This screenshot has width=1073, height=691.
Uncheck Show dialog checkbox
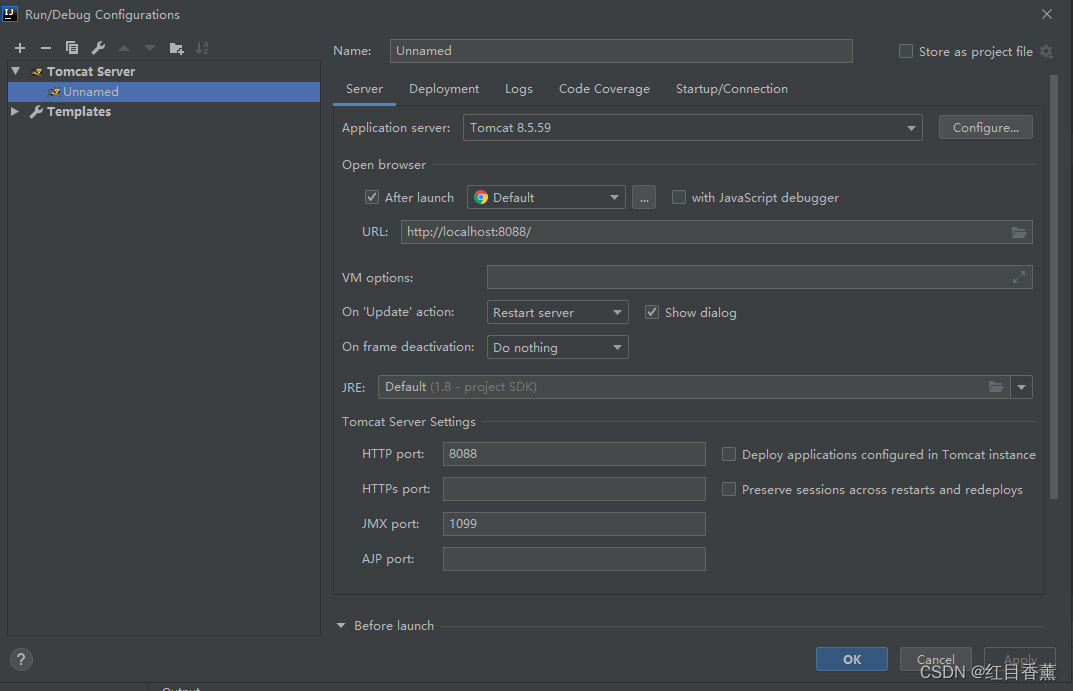(652, 312)
